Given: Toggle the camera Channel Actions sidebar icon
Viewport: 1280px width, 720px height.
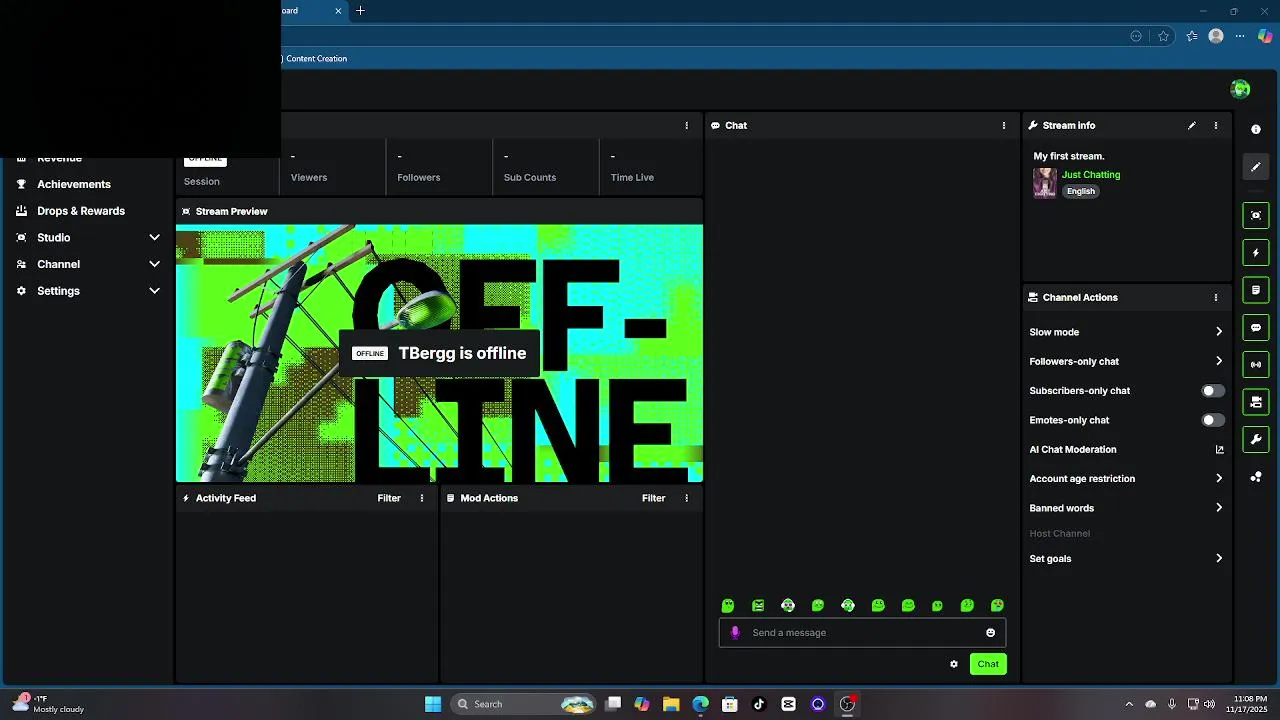Looking at the screenshot, I should [x=1256, y=402].
